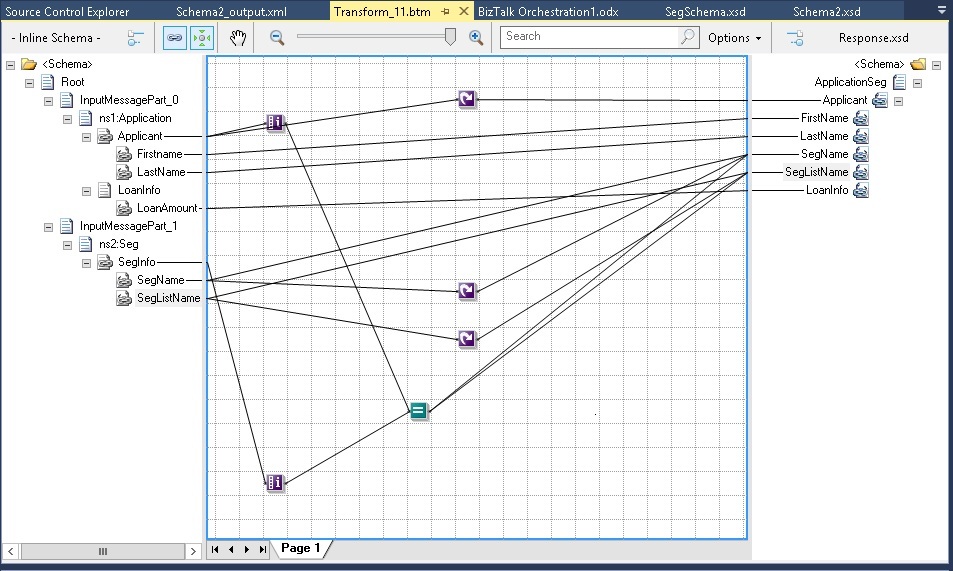Screen dimensions: 953x571
Task: Go to the first grid page
Action: point(215,549)
